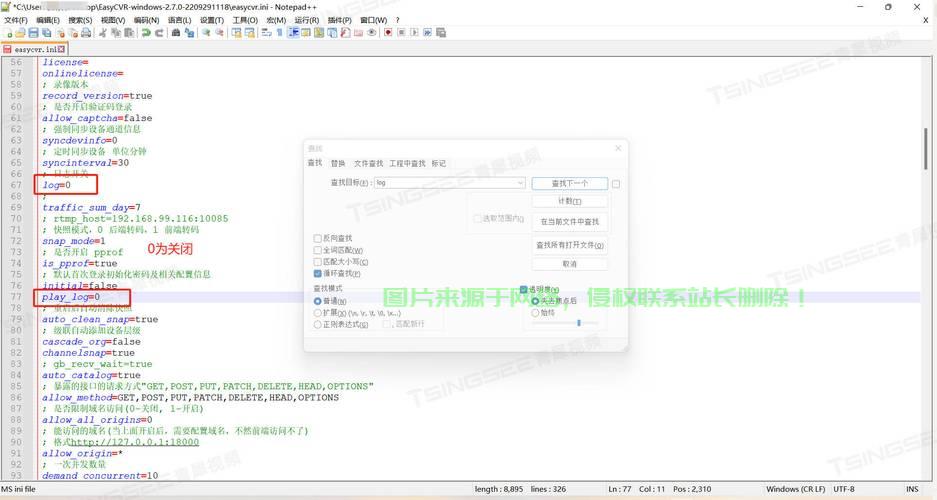Click the Copy toolbar icon
This screenshot has height=500, width=937.
tap(116, 33)
